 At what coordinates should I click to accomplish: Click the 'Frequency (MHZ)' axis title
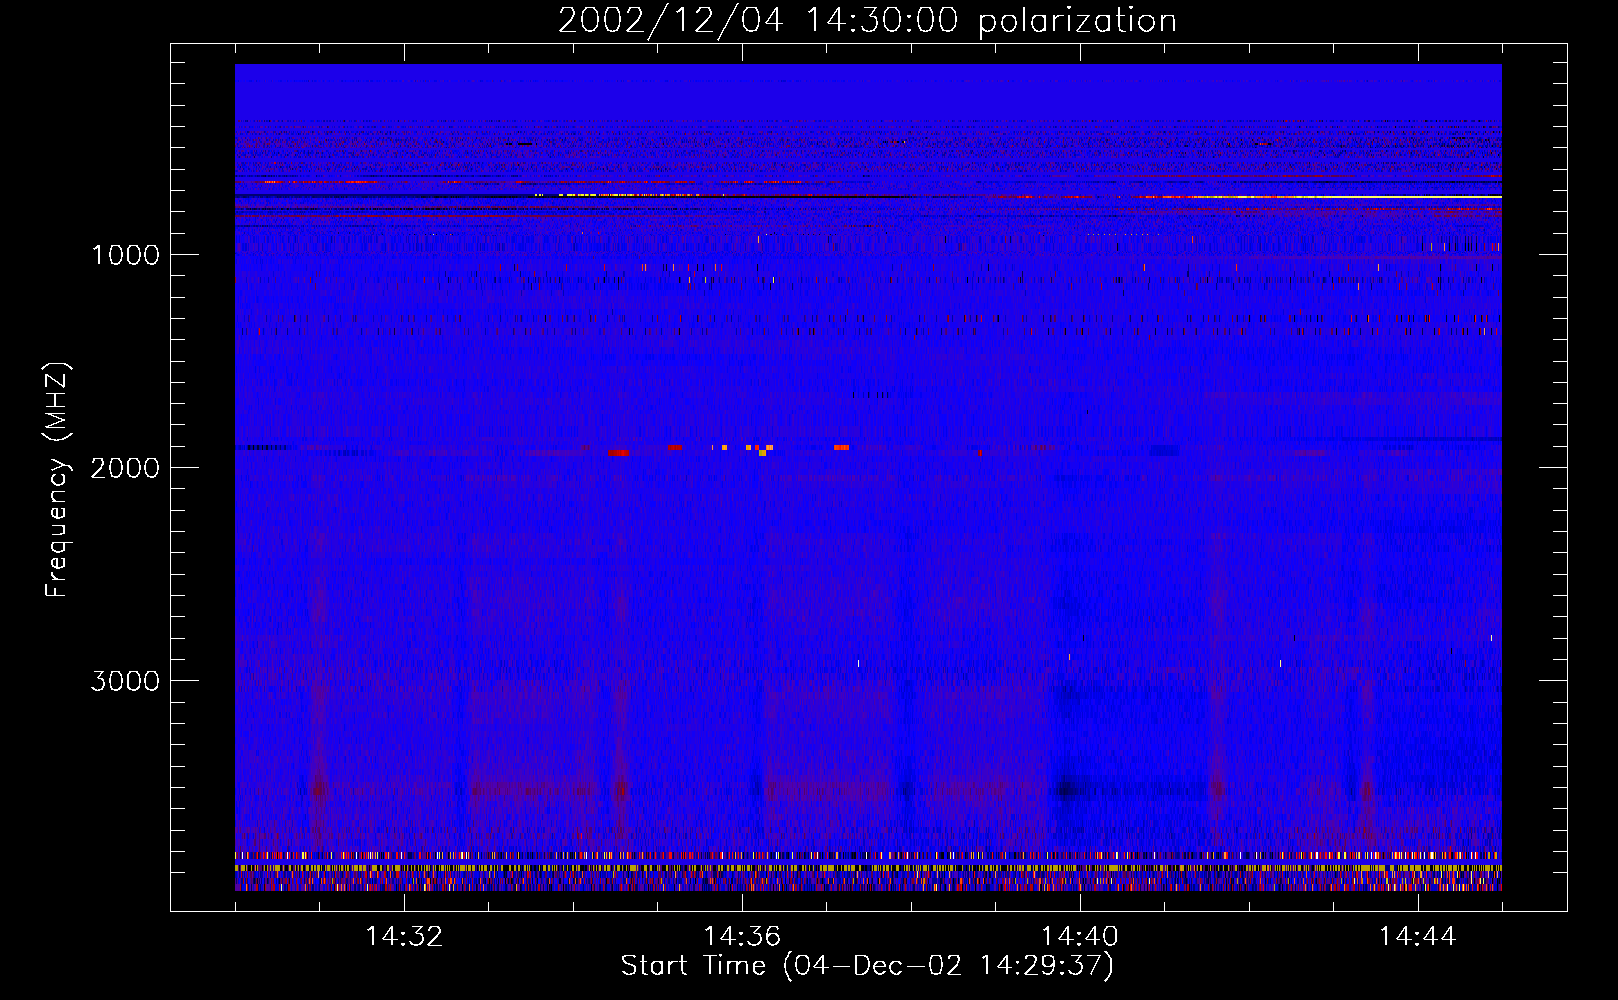click(57, 480)
